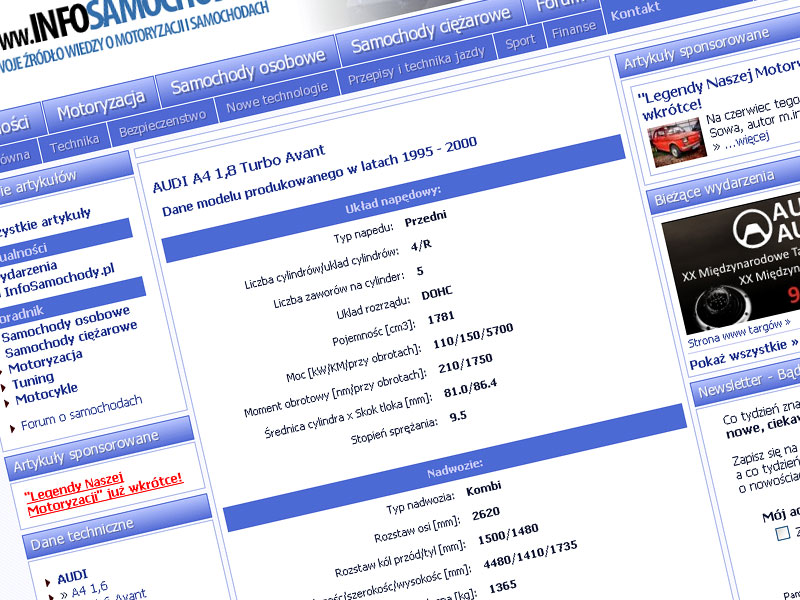Click the '2620' wheelbase value

point(486,513)
